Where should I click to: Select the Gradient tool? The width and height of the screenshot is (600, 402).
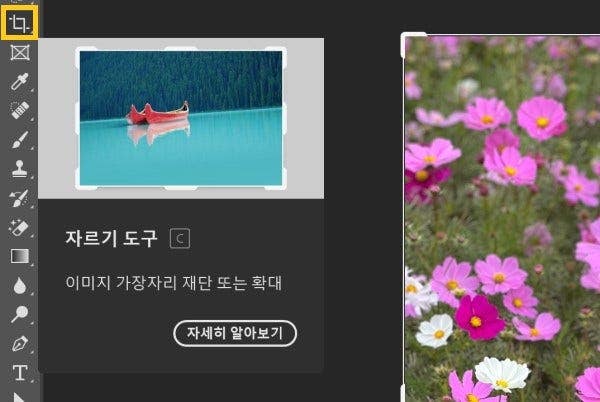click(x=20, y=256)
